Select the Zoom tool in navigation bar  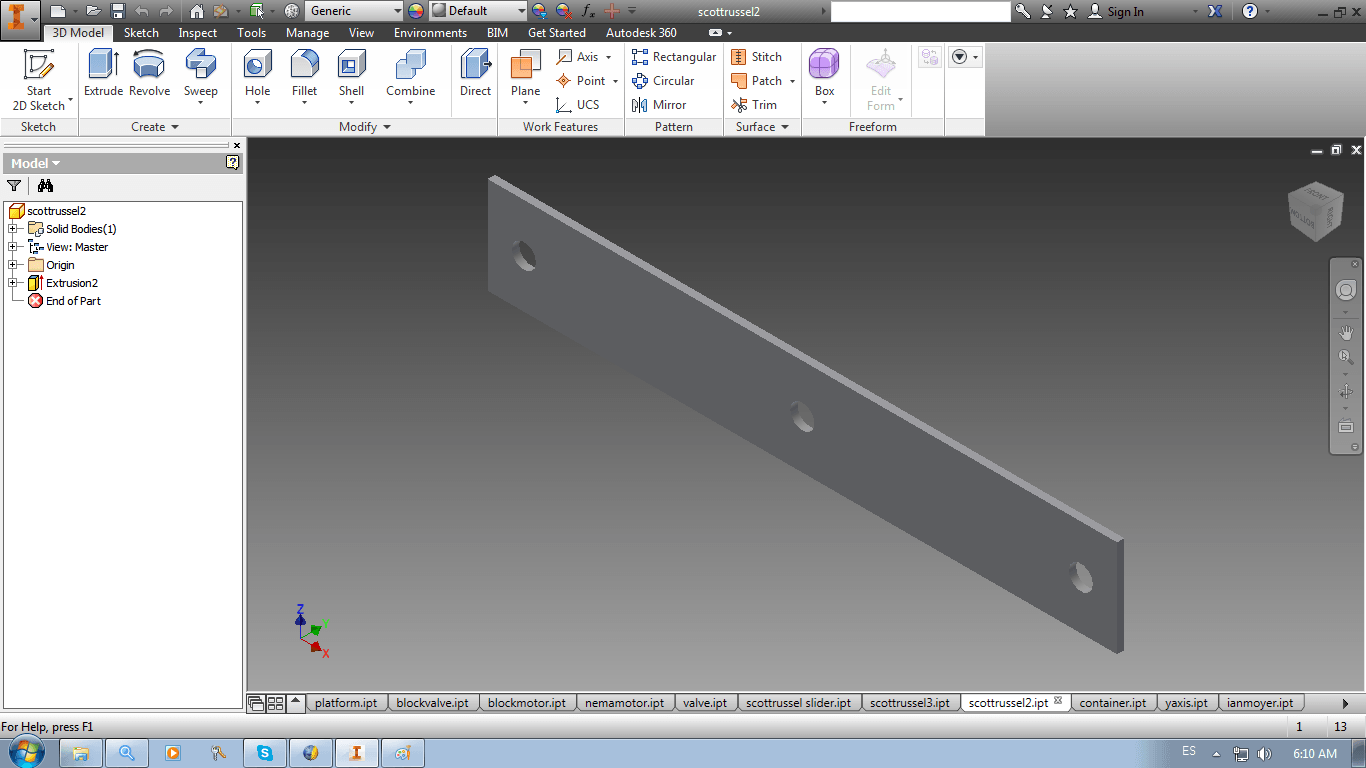[1346, 357]
